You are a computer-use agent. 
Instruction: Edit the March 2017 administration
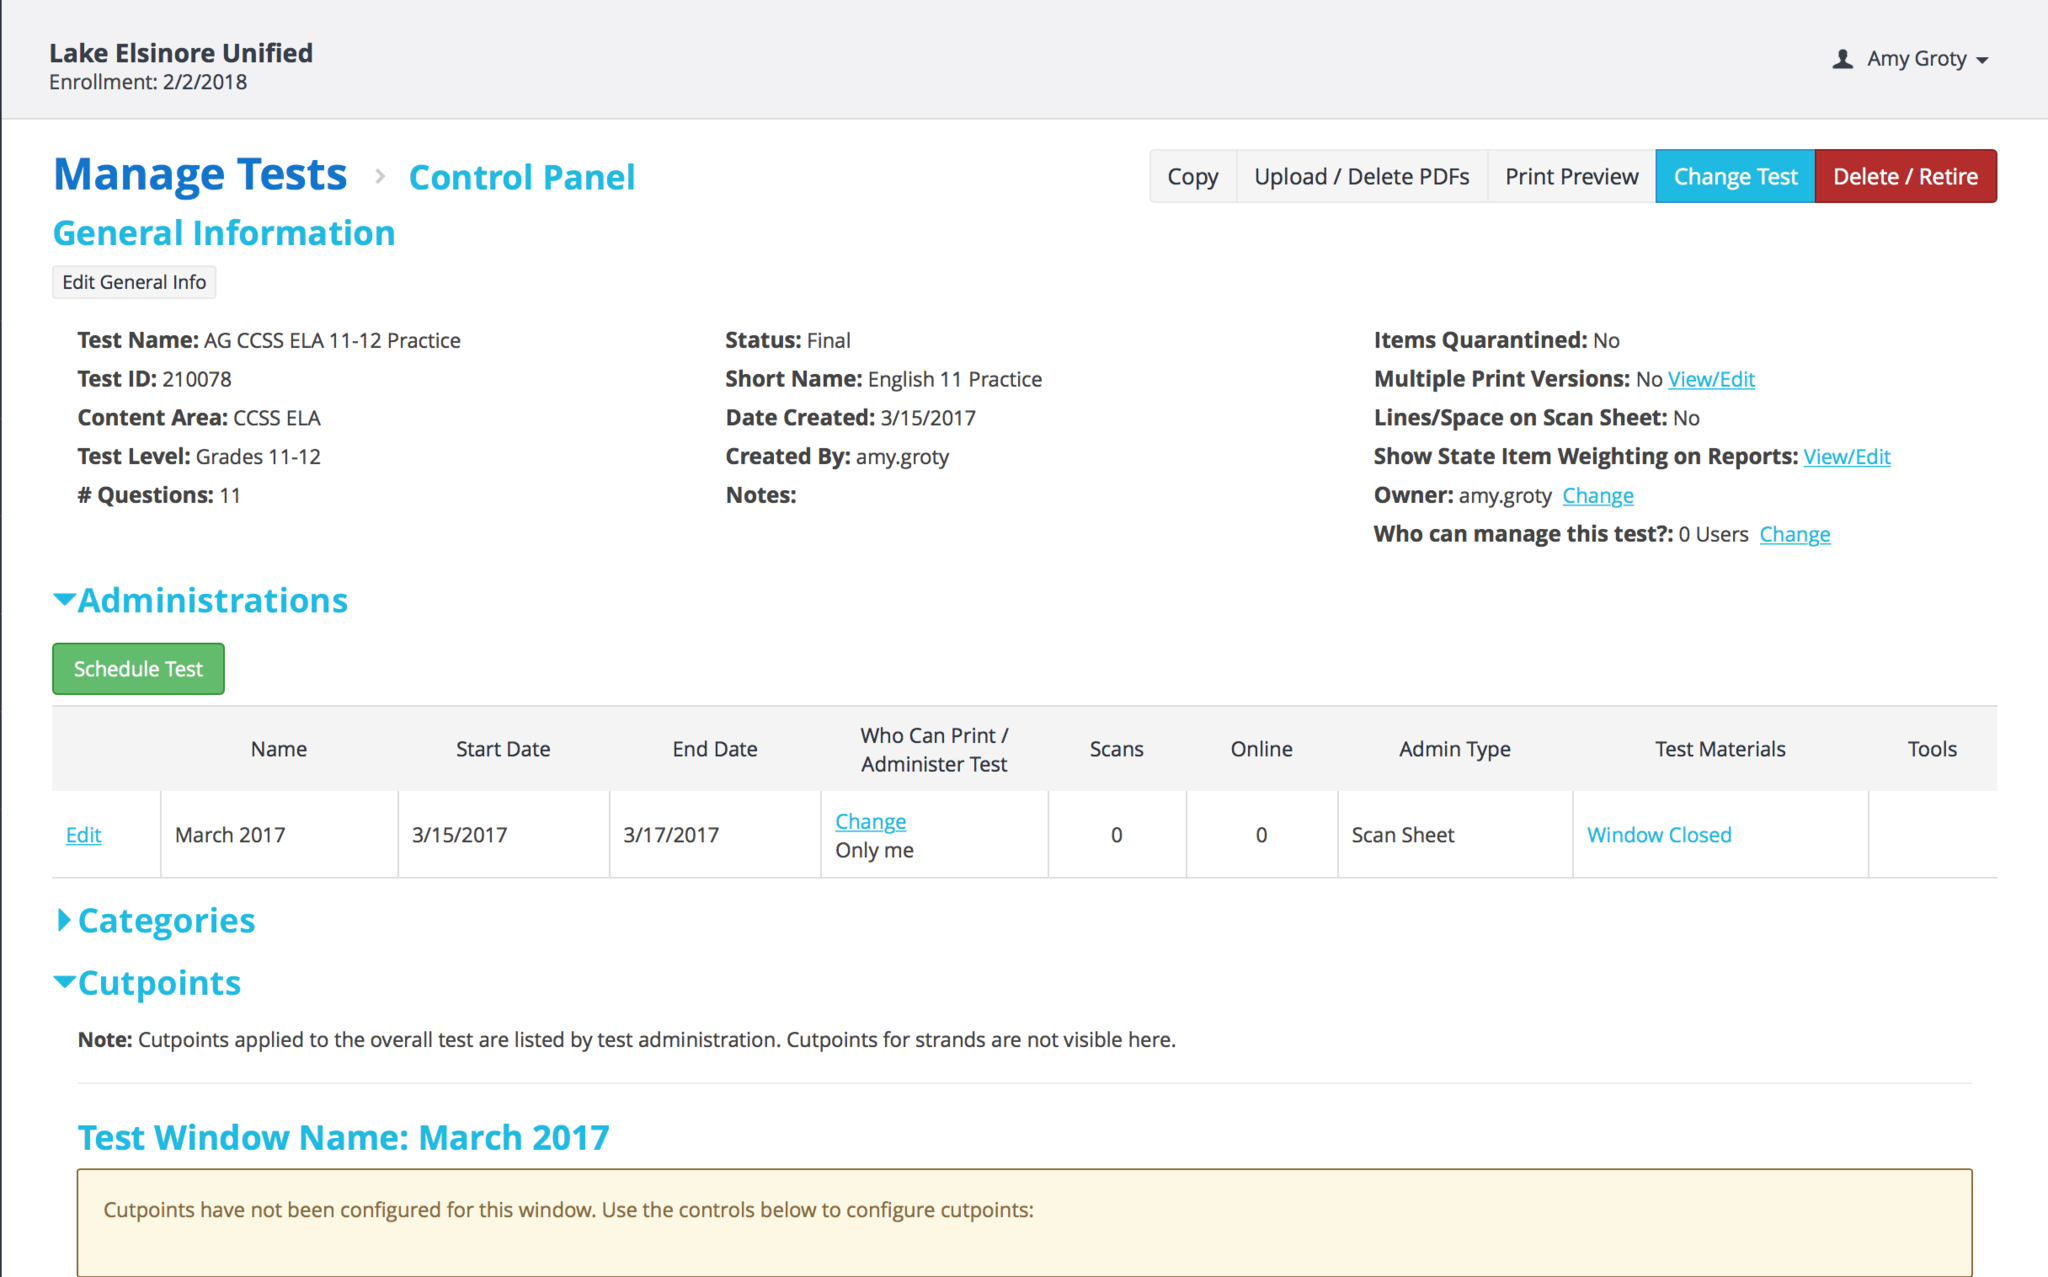point(84,835)
